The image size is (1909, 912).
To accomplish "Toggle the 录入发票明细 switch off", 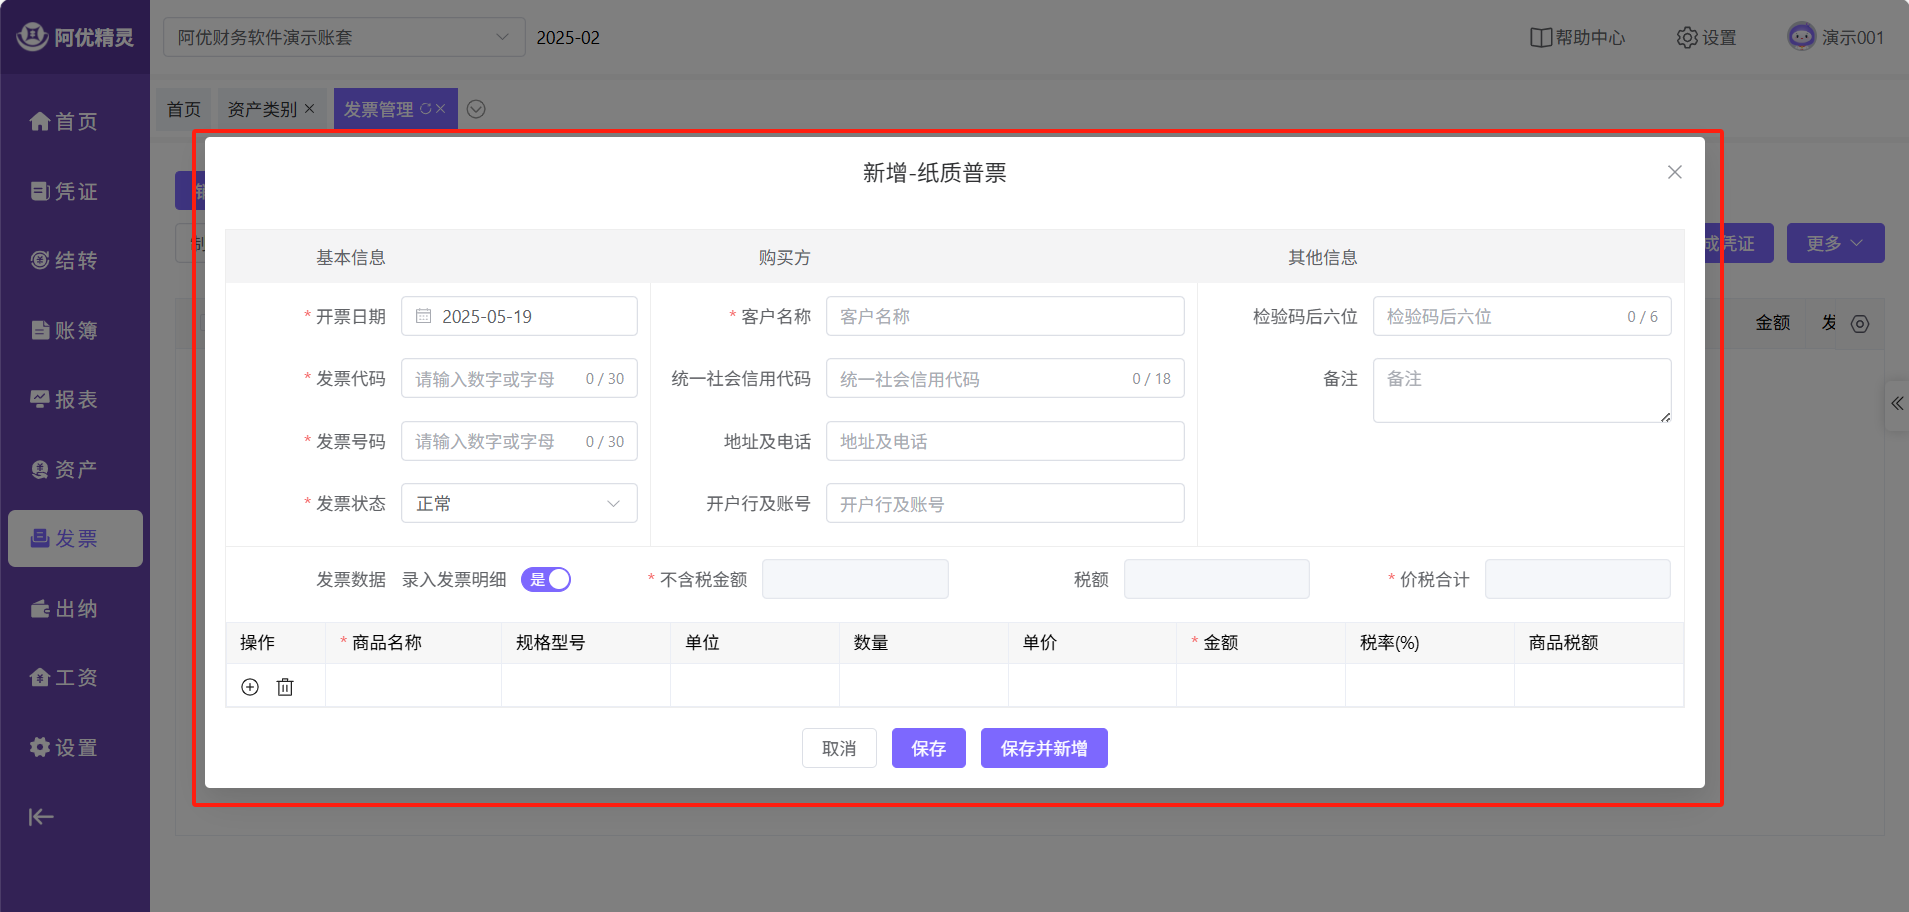I will pos(546,580).
